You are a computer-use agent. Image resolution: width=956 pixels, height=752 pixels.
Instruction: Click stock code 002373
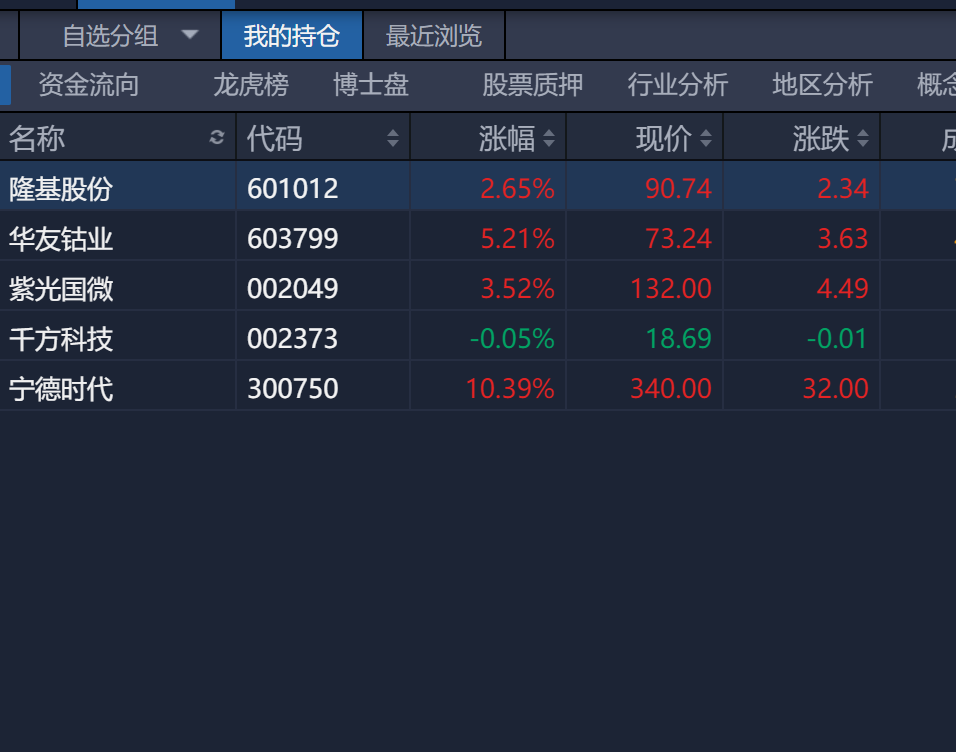tap(293, 338)
